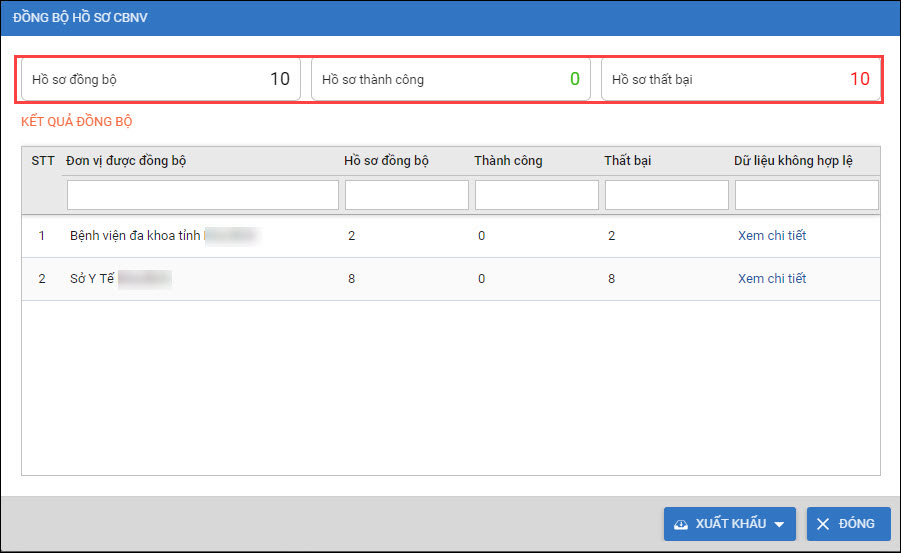Click the Thành công column header
The image size is (901, 553).
coord(508,161)
